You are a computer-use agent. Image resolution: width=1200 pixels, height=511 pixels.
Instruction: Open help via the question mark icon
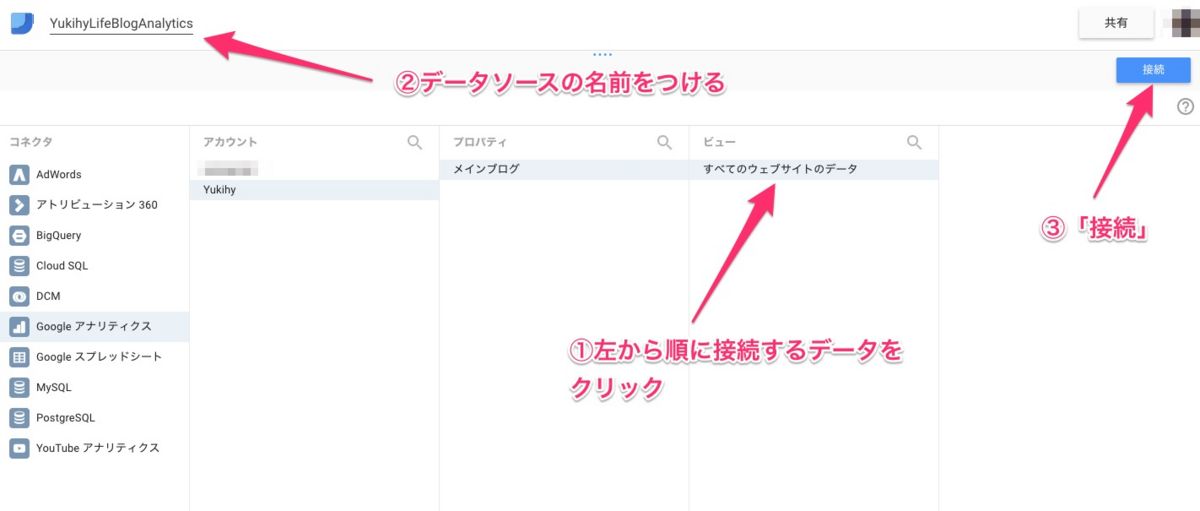(1186, 107)
